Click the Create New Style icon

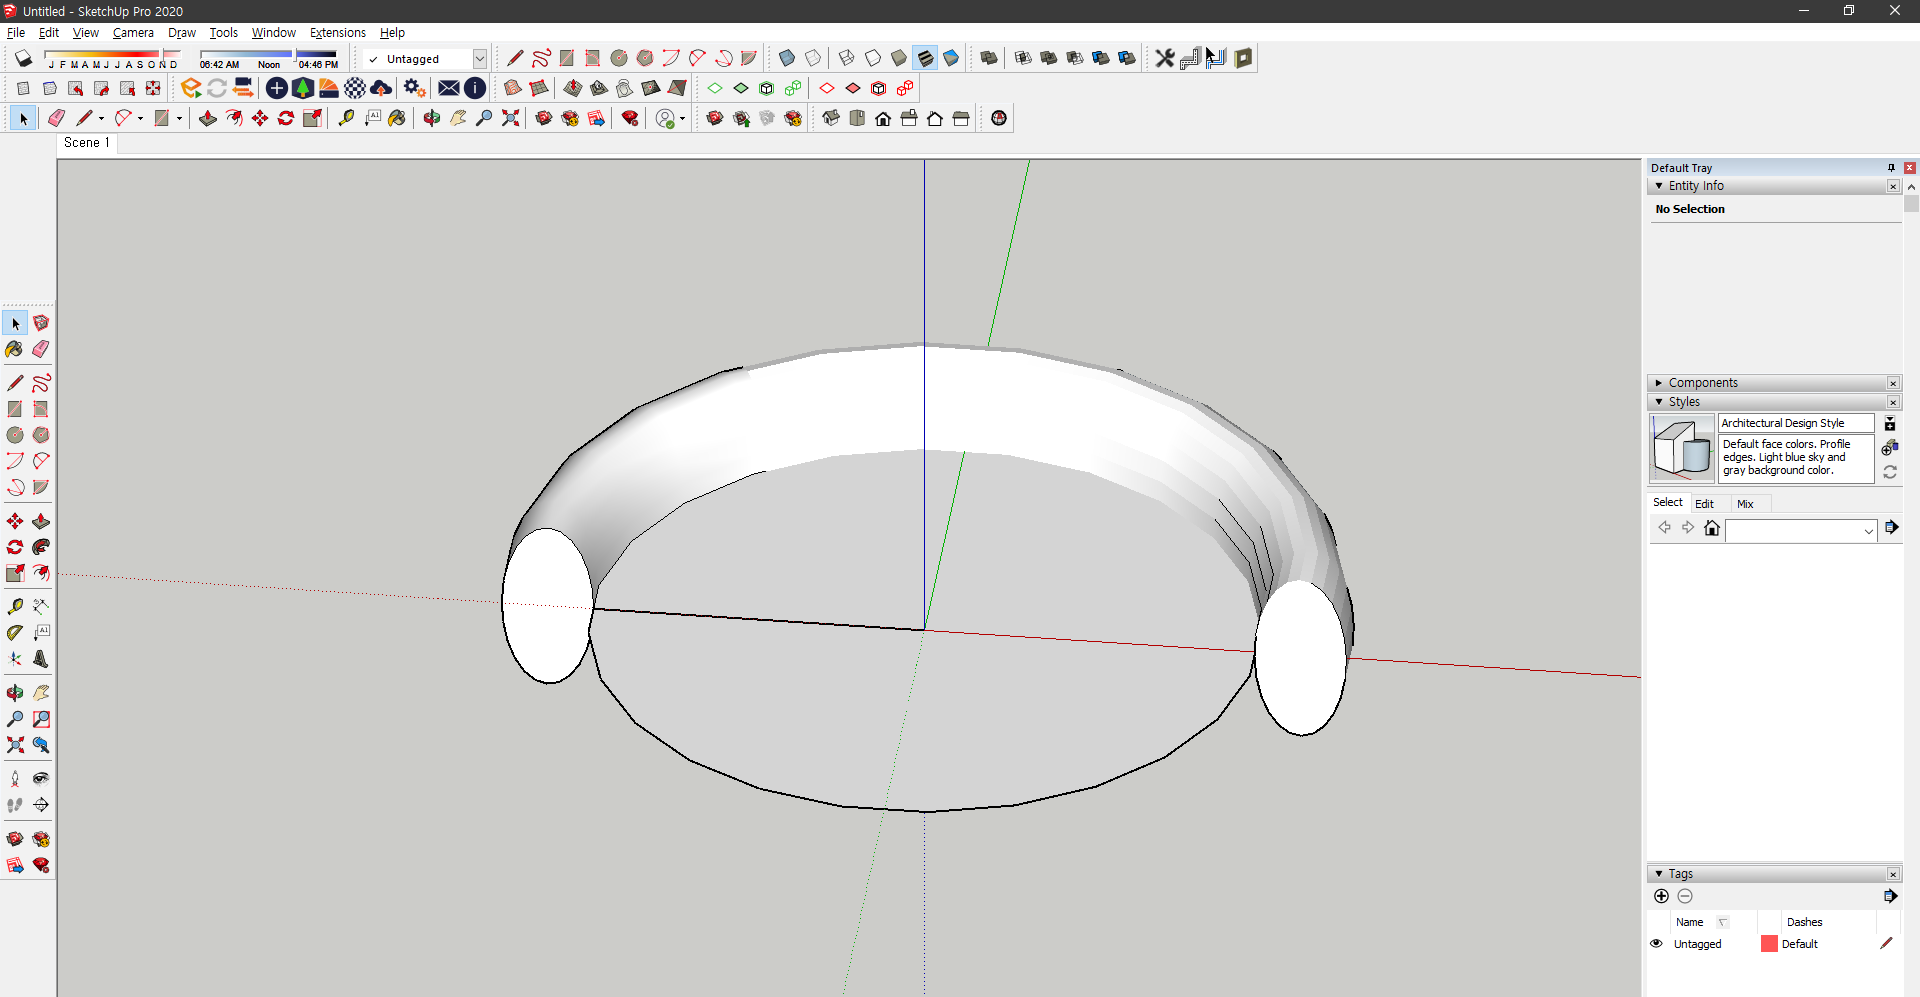coord(1890,448)
